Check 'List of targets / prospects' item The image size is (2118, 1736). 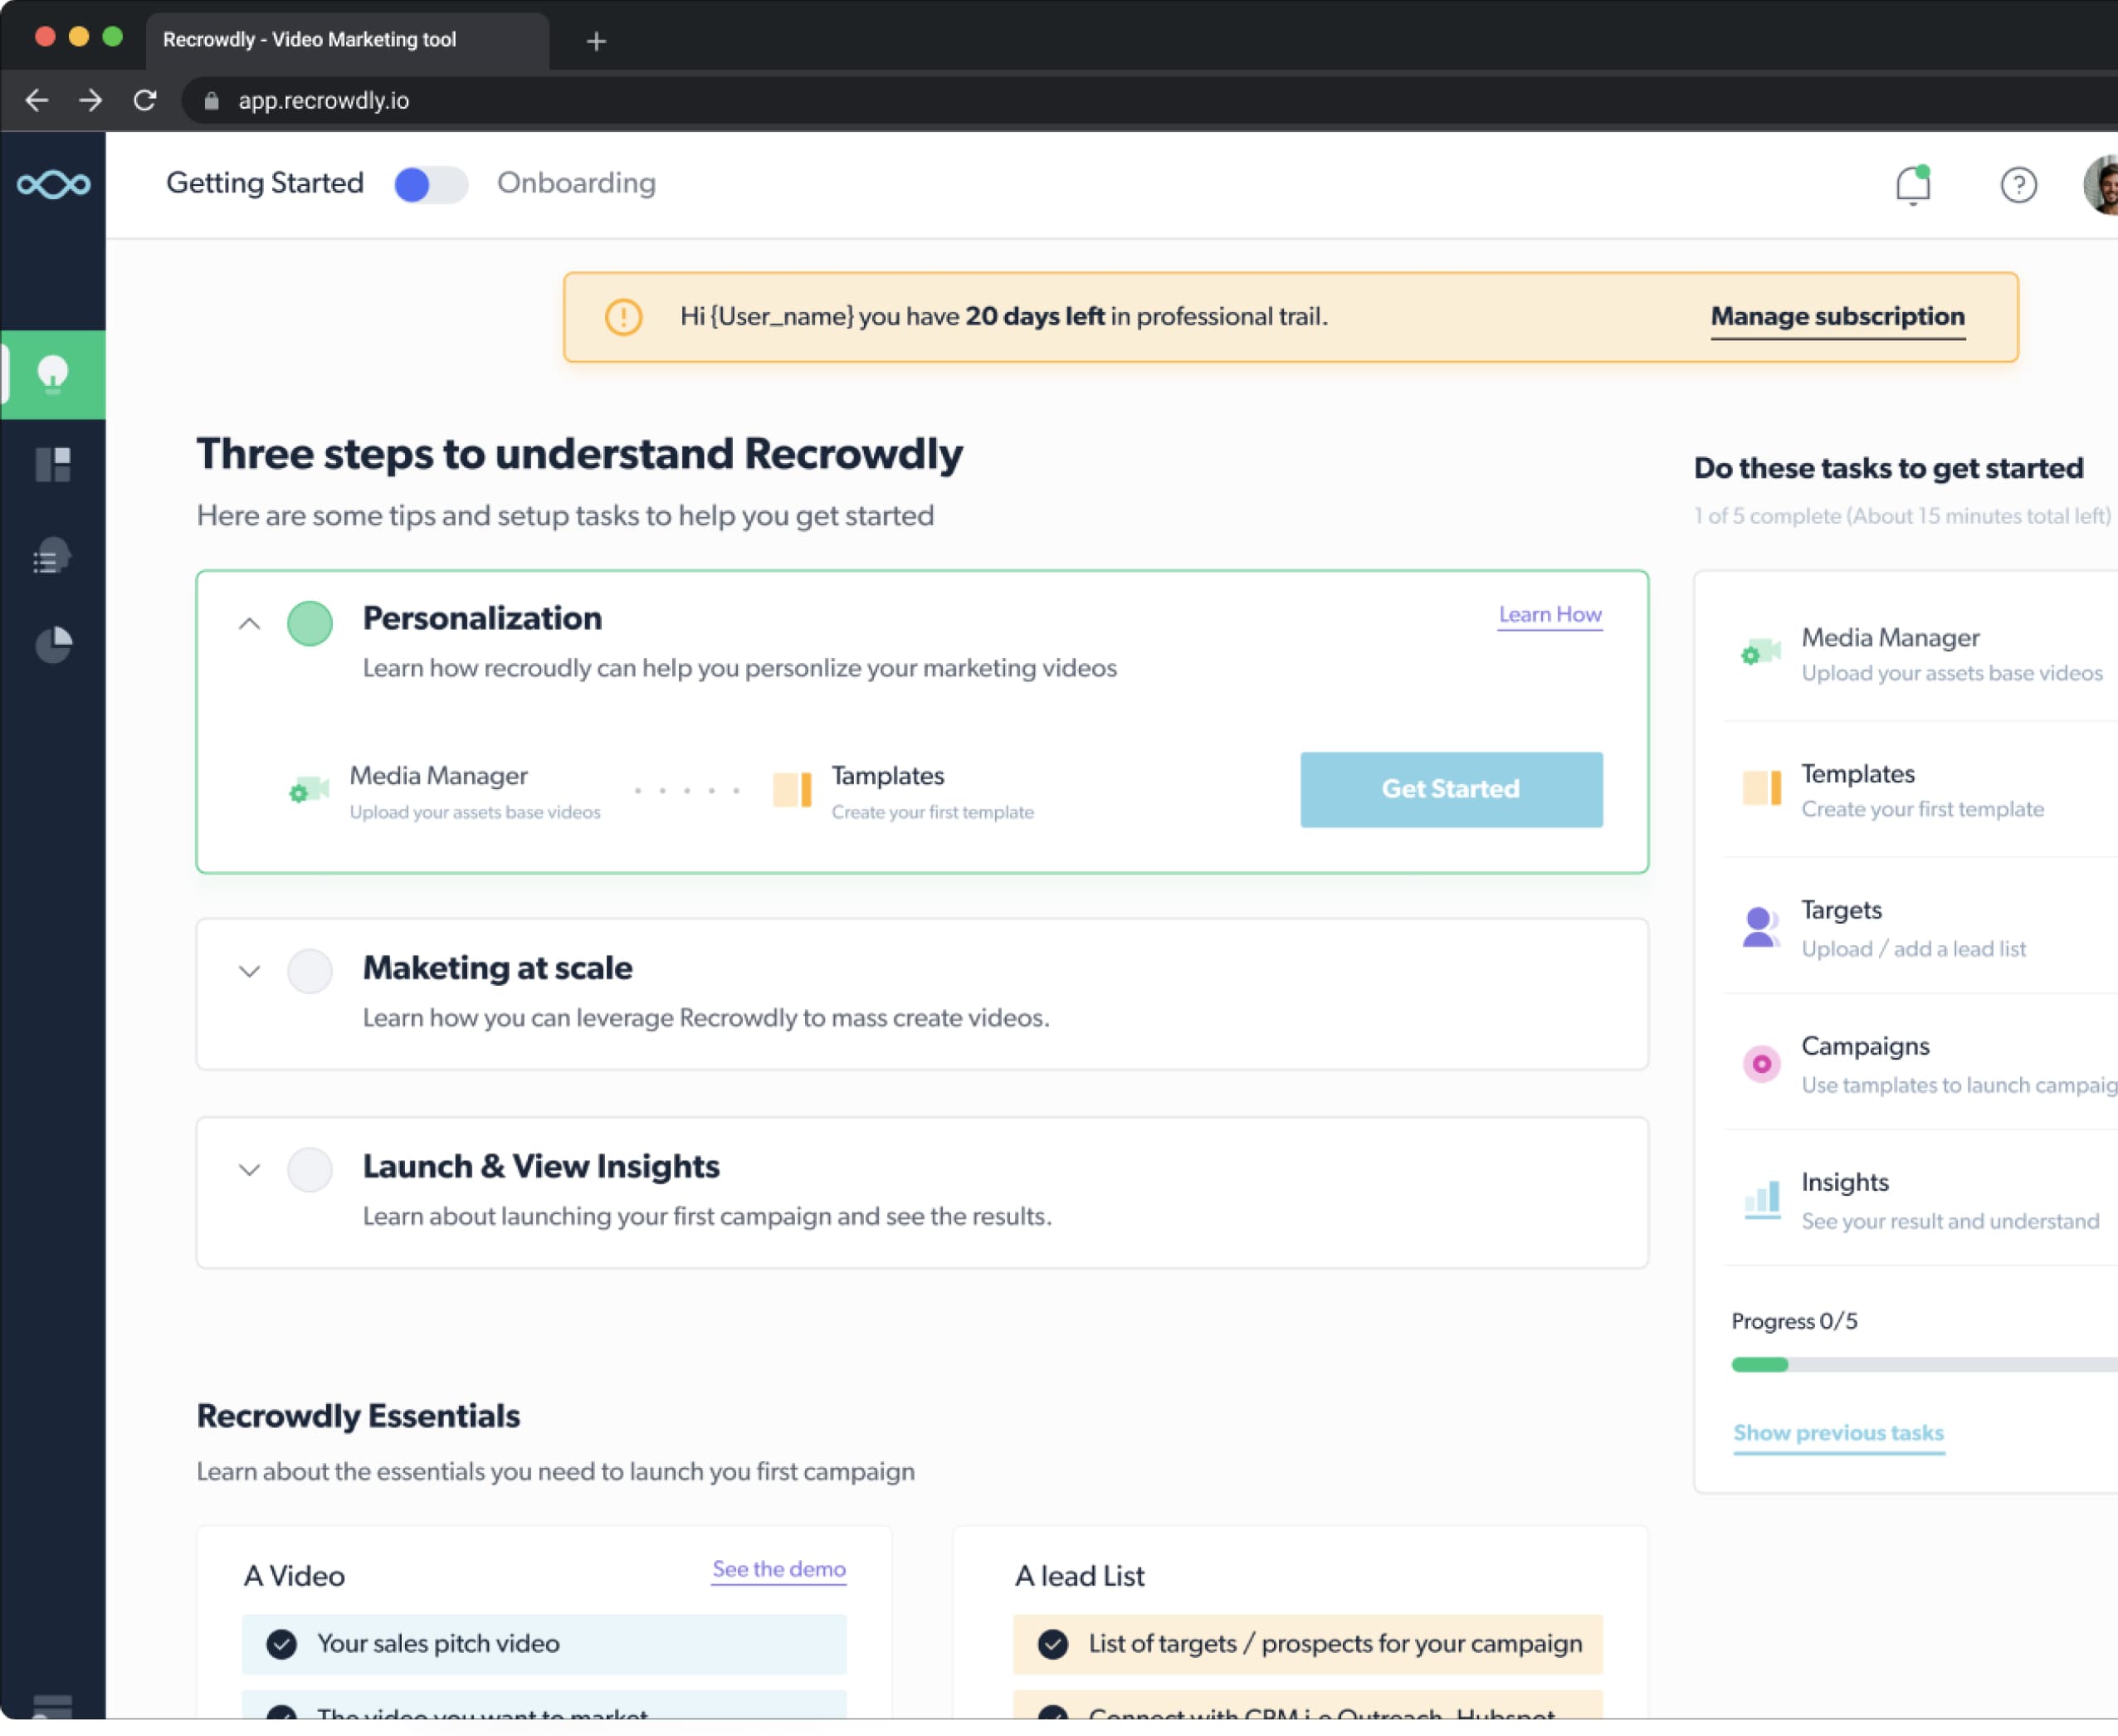(1052, 1643)
